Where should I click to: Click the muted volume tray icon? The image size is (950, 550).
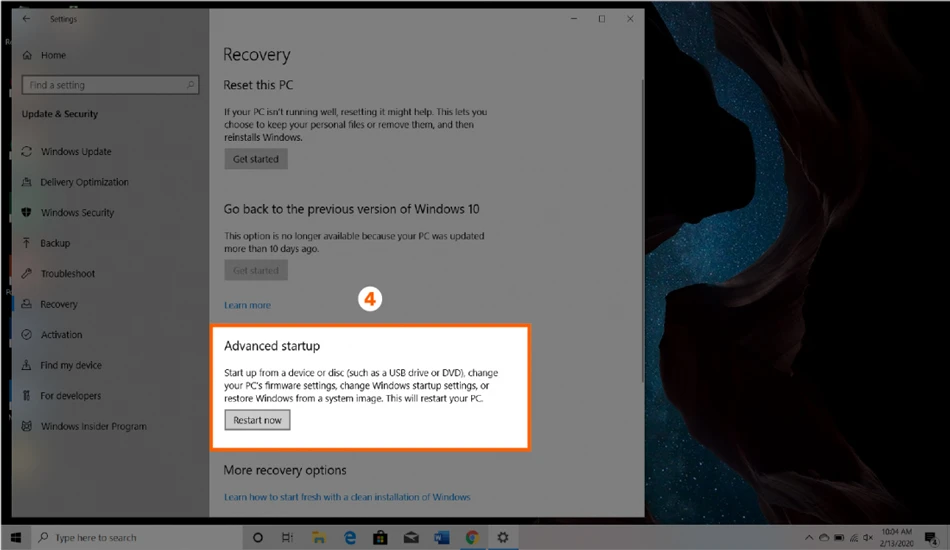[x=868, y=537]
